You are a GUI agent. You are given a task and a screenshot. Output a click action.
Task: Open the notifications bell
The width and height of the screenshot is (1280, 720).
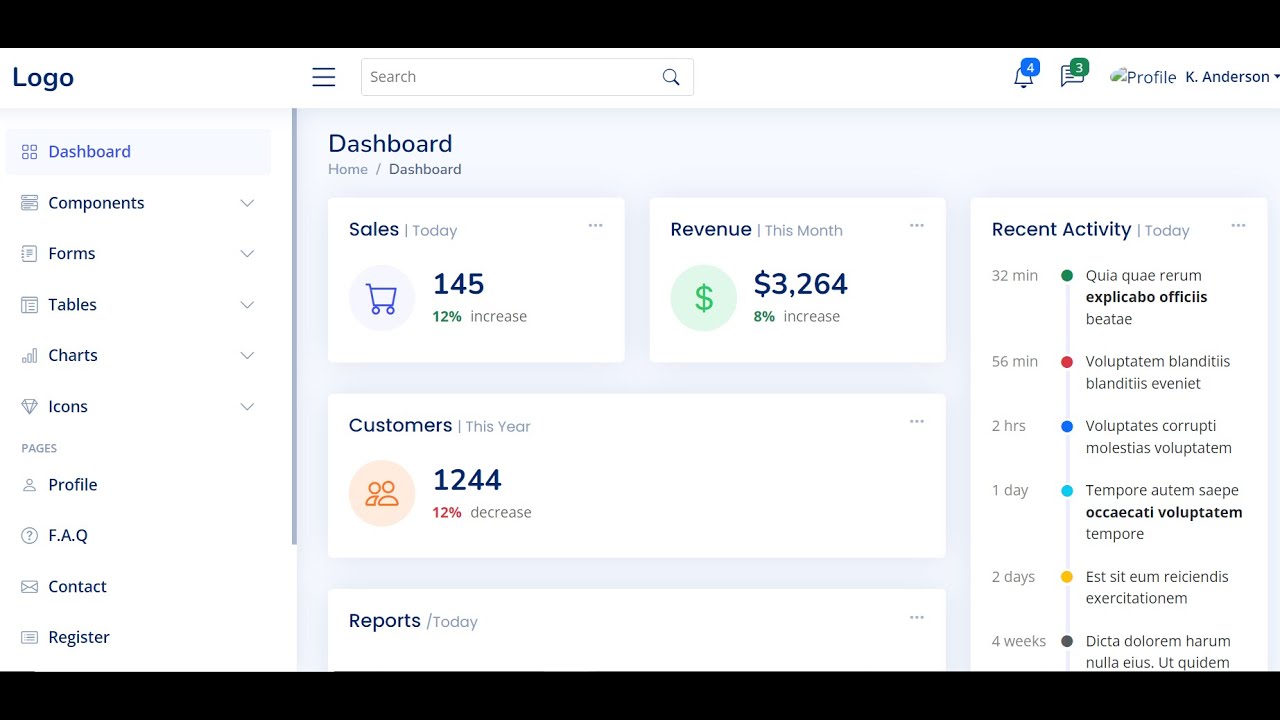coord(1023,77)
